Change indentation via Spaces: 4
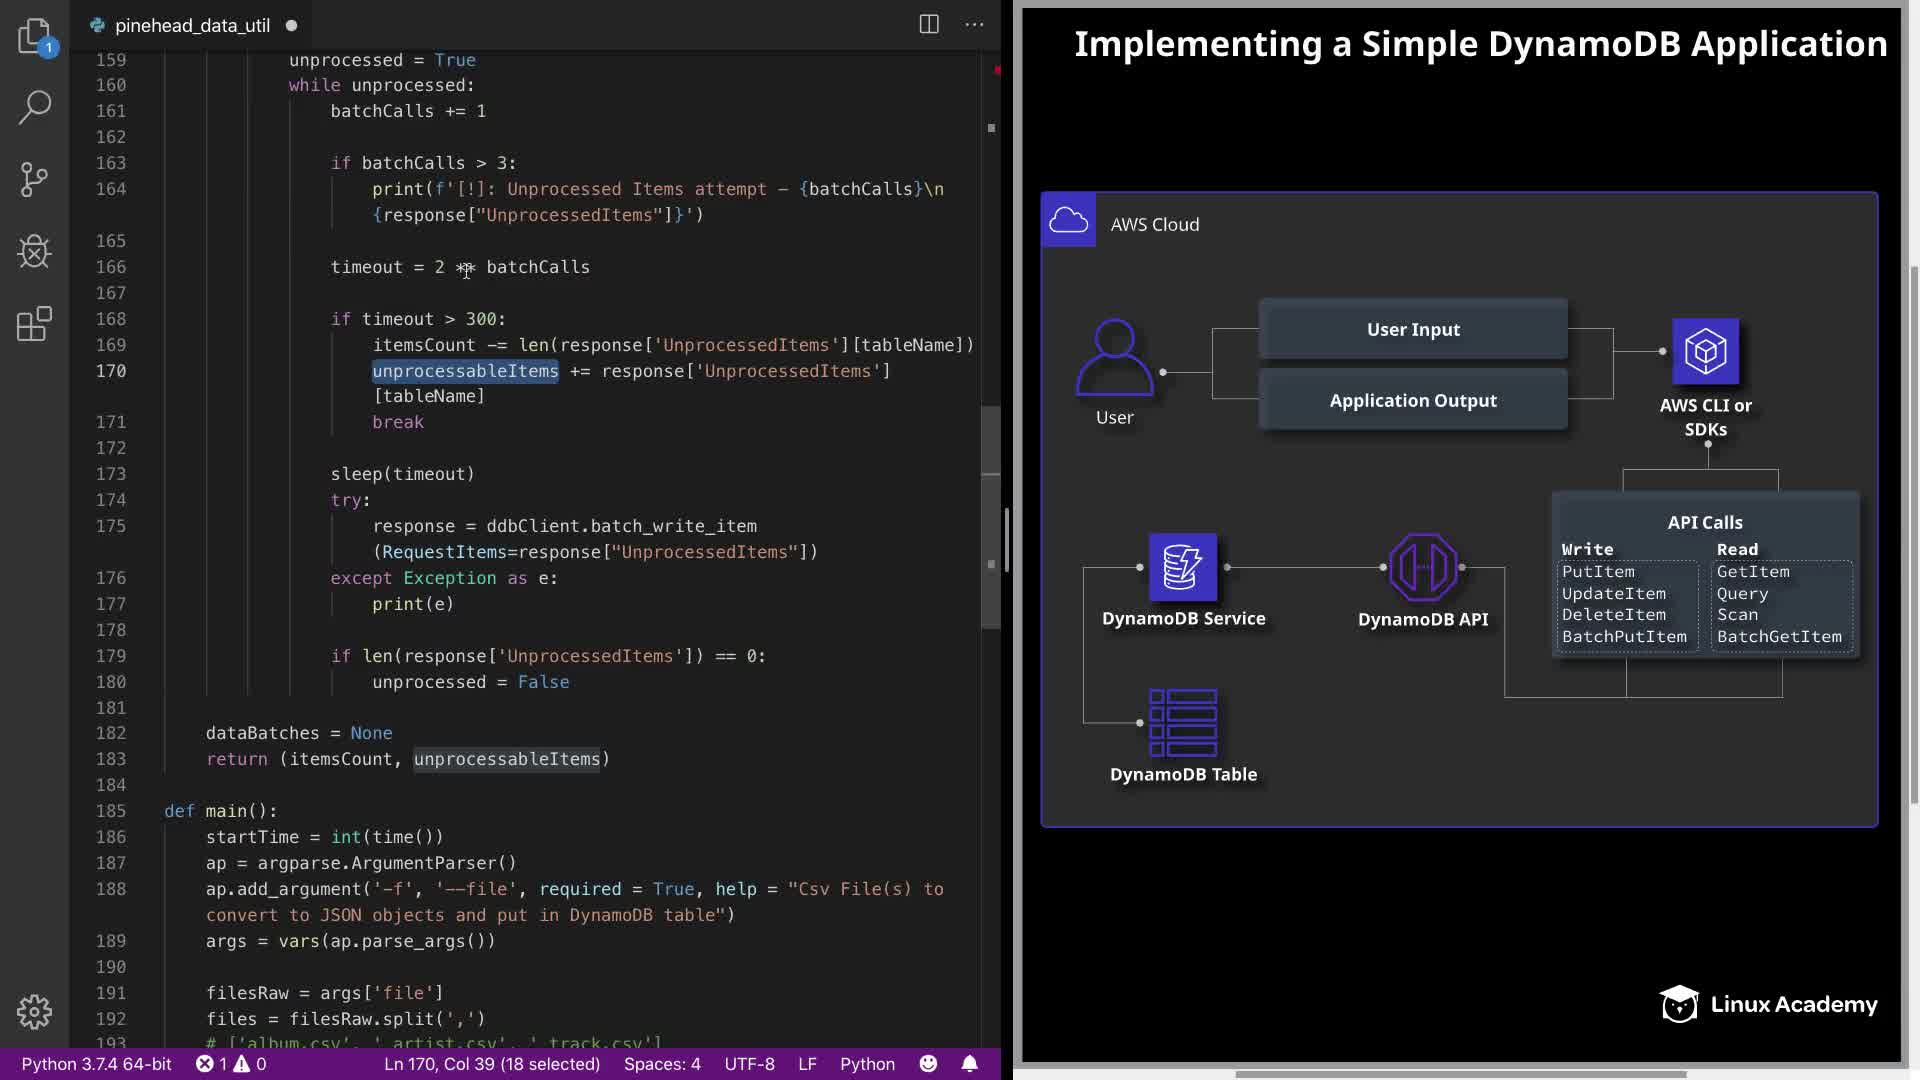The image size is (1920, 1080). (x=662, y=1063)
